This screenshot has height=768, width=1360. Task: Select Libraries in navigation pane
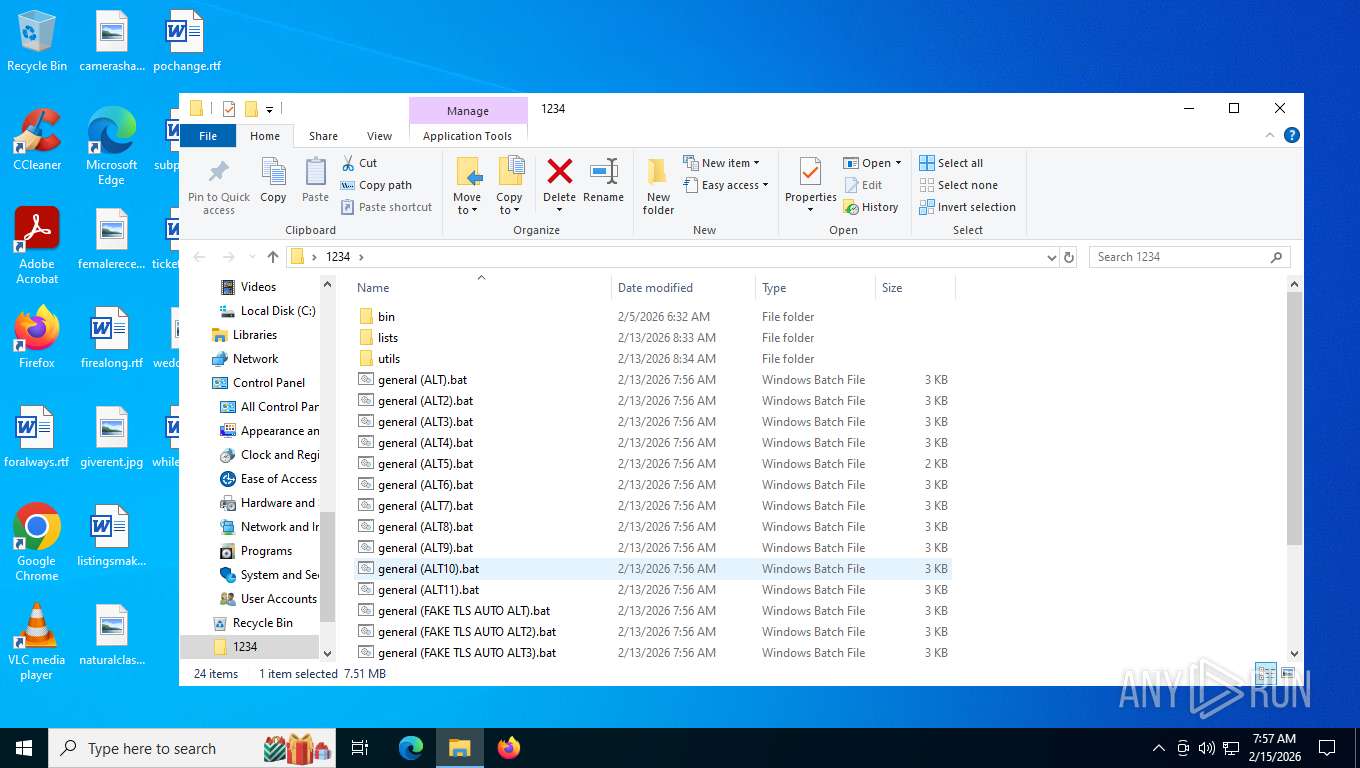(x=255, y=335)
